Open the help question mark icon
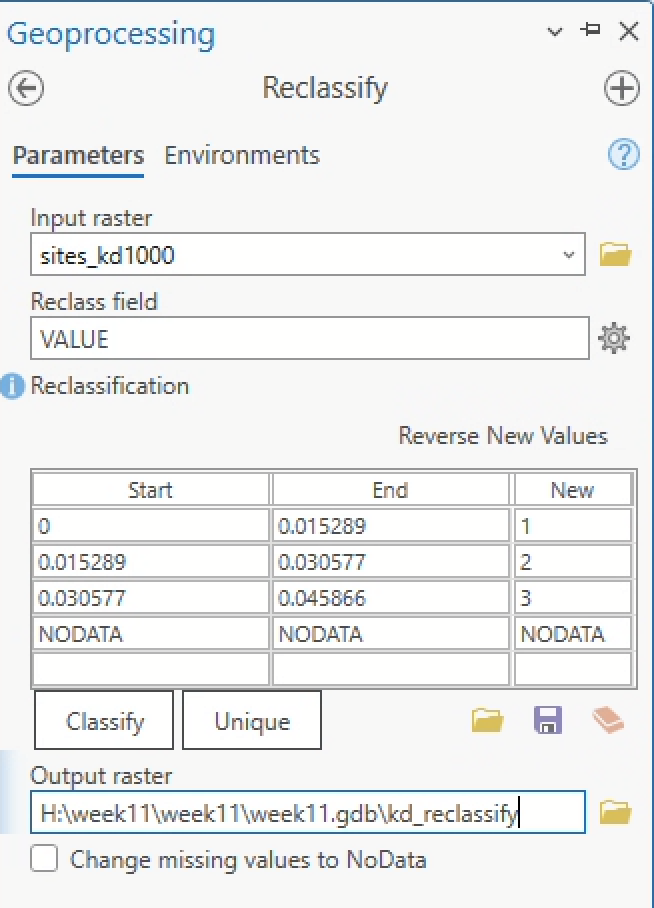 (623, 154)
